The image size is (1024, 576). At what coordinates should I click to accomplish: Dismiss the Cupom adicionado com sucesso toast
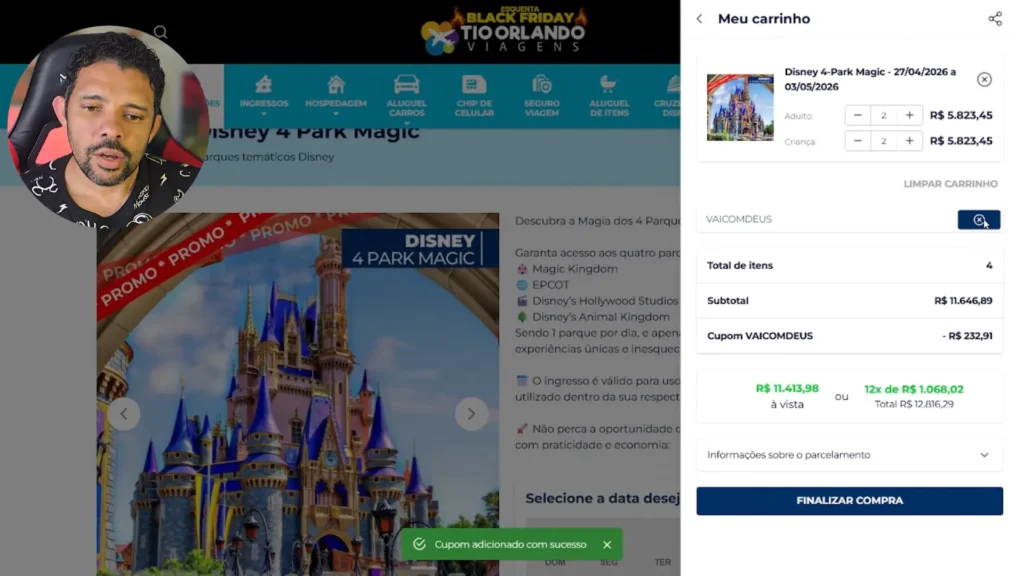(607, 545)
